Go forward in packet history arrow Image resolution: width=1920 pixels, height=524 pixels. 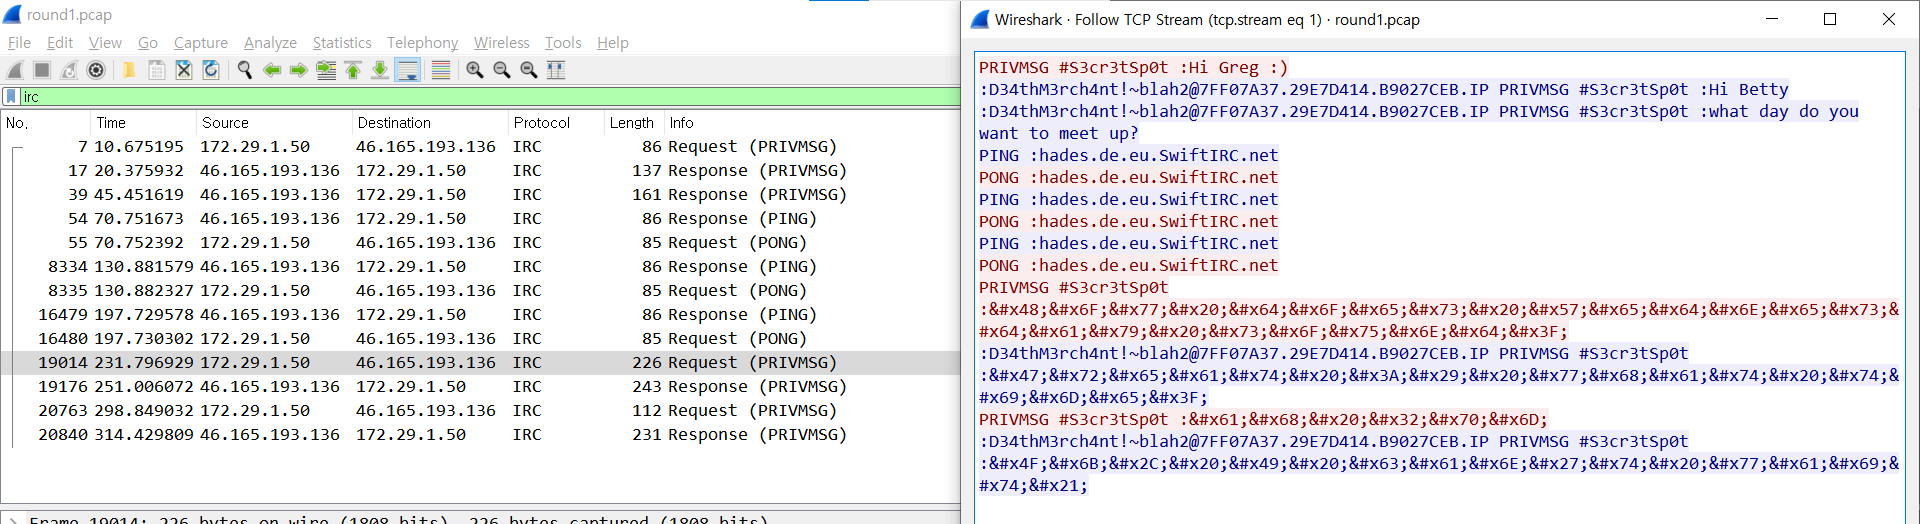[x=298, y=70]
